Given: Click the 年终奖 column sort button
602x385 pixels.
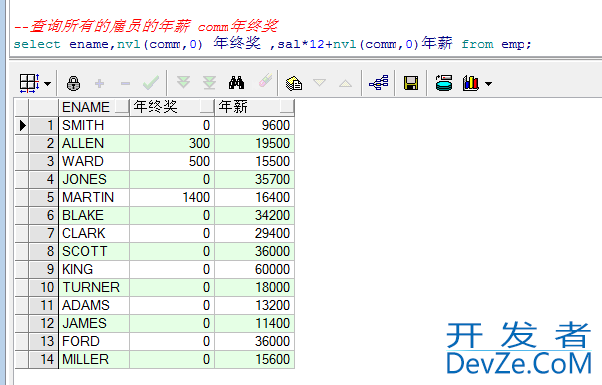Looking at the screenshot, I should coord(207,106).
